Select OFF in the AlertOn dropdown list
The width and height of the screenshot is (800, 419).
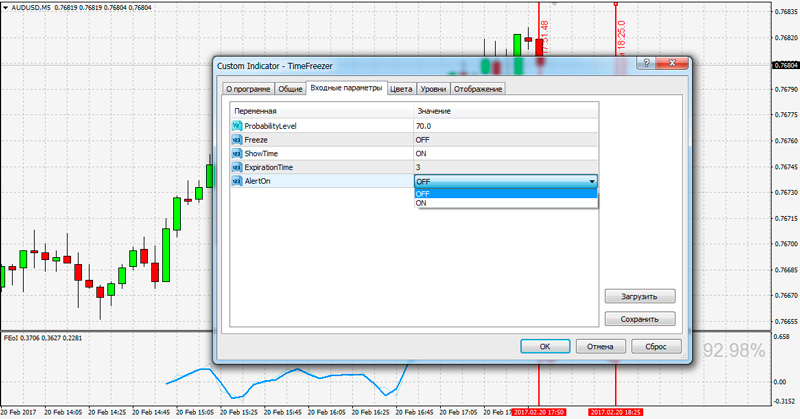pos(505,193)
